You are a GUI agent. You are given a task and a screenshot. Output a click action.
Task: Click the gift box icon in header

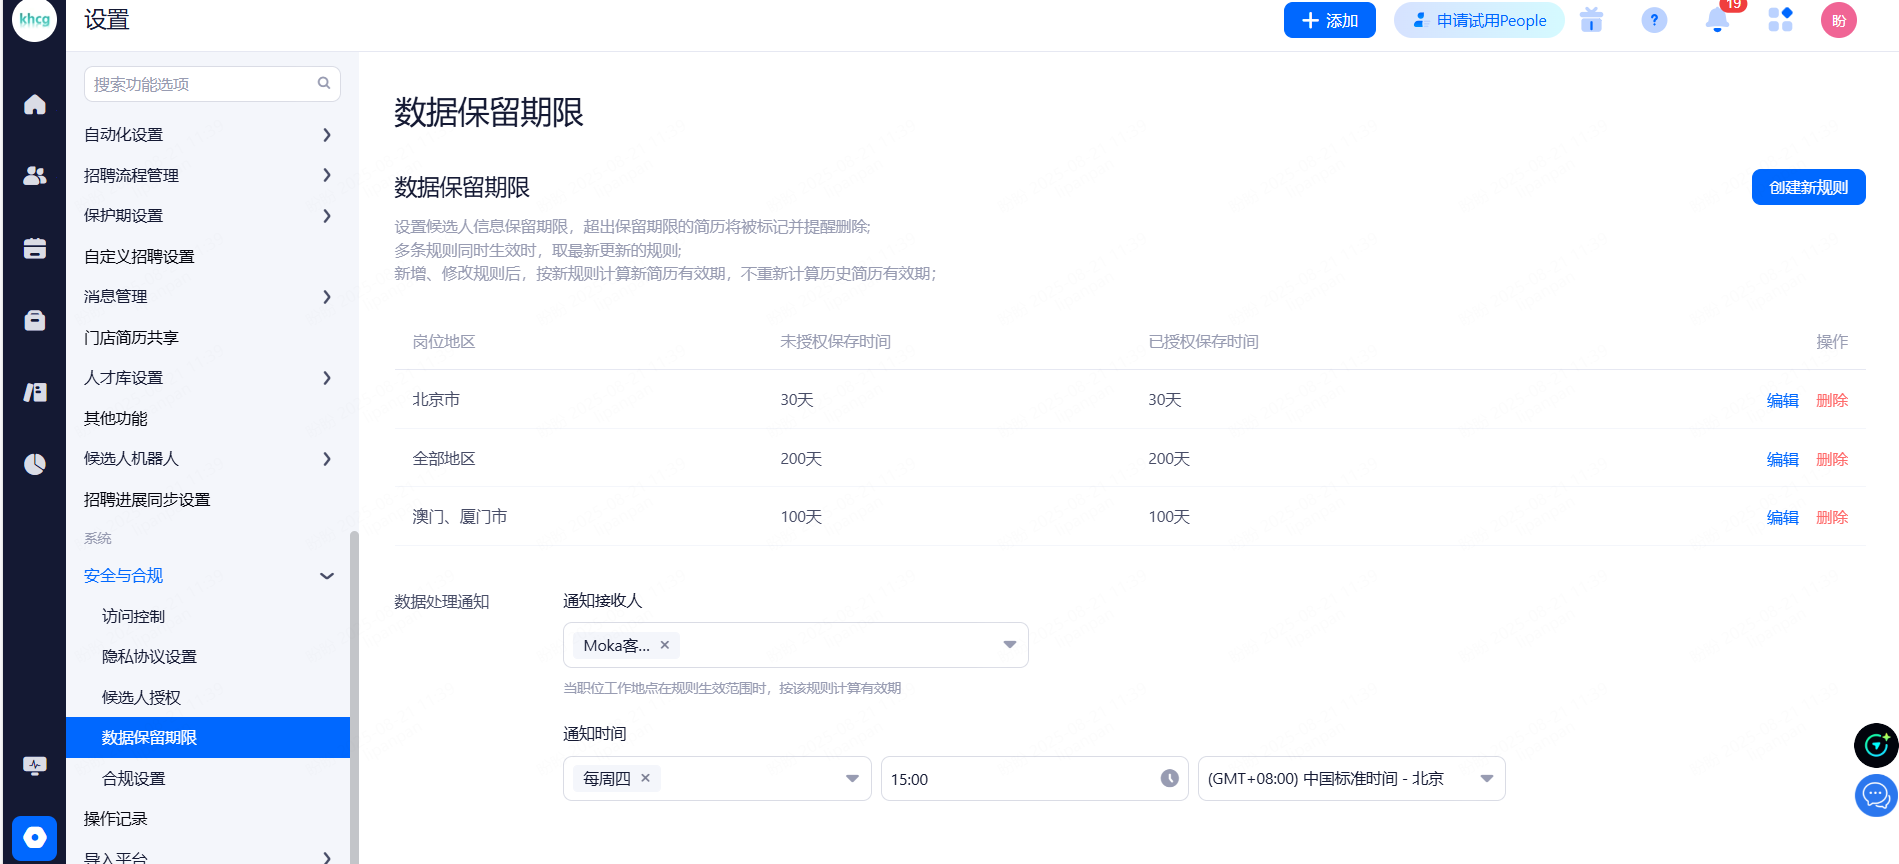pos(1591,20)
